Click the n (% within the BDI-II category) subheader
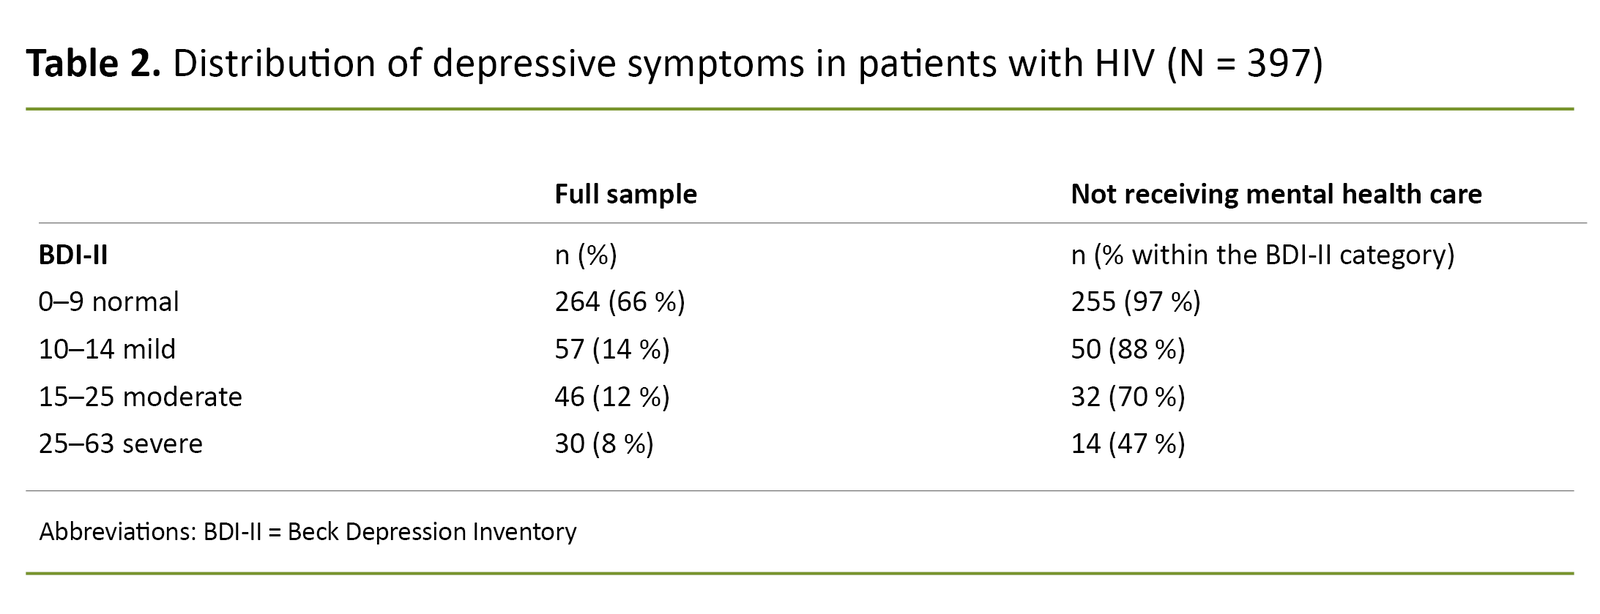 click(x=1262, y=255)
